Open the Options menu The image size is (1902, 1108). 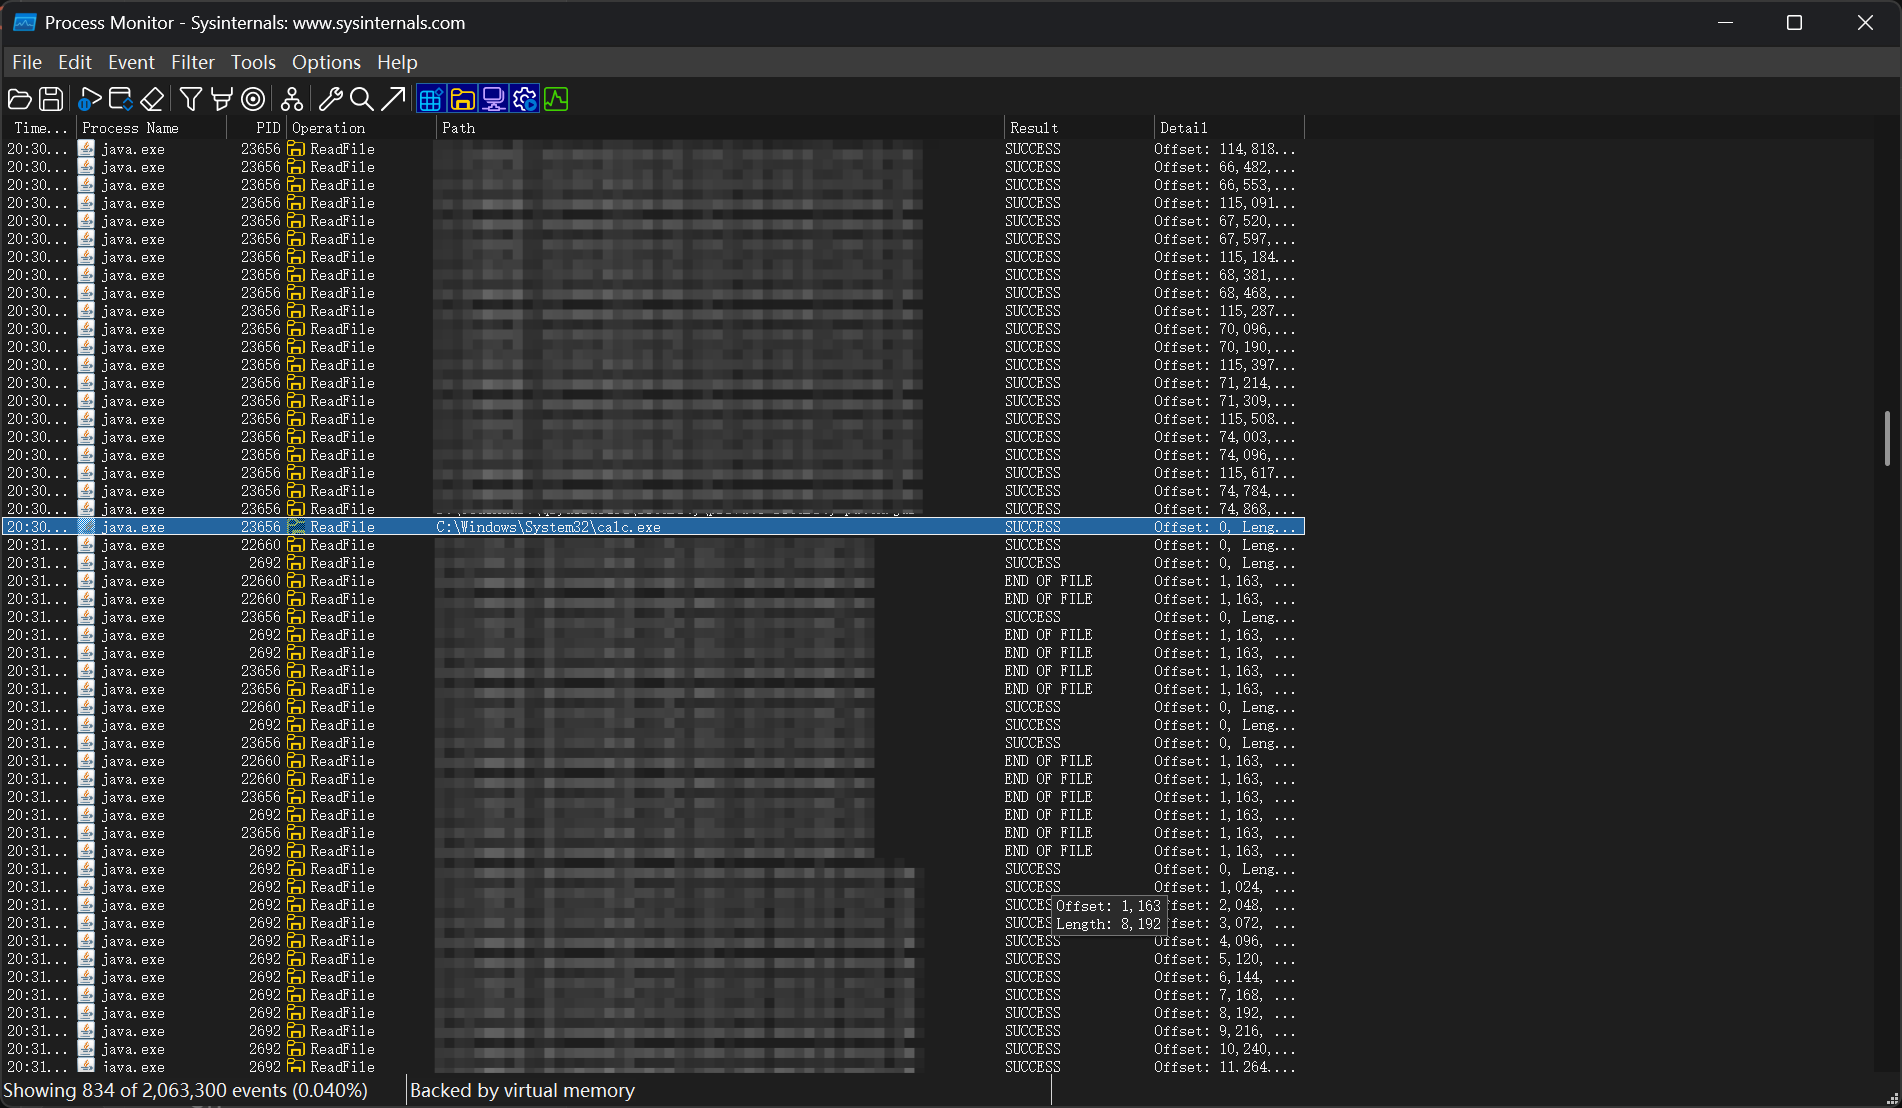326,62
